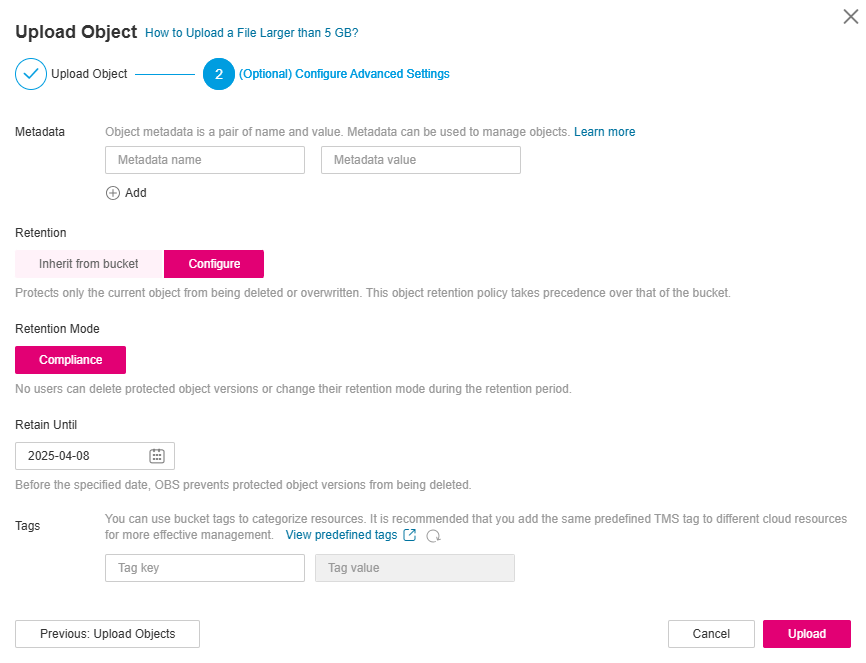Open the metadata Learn more link
The width and height of the screenshot is (866, 663).
pos(605,132)
